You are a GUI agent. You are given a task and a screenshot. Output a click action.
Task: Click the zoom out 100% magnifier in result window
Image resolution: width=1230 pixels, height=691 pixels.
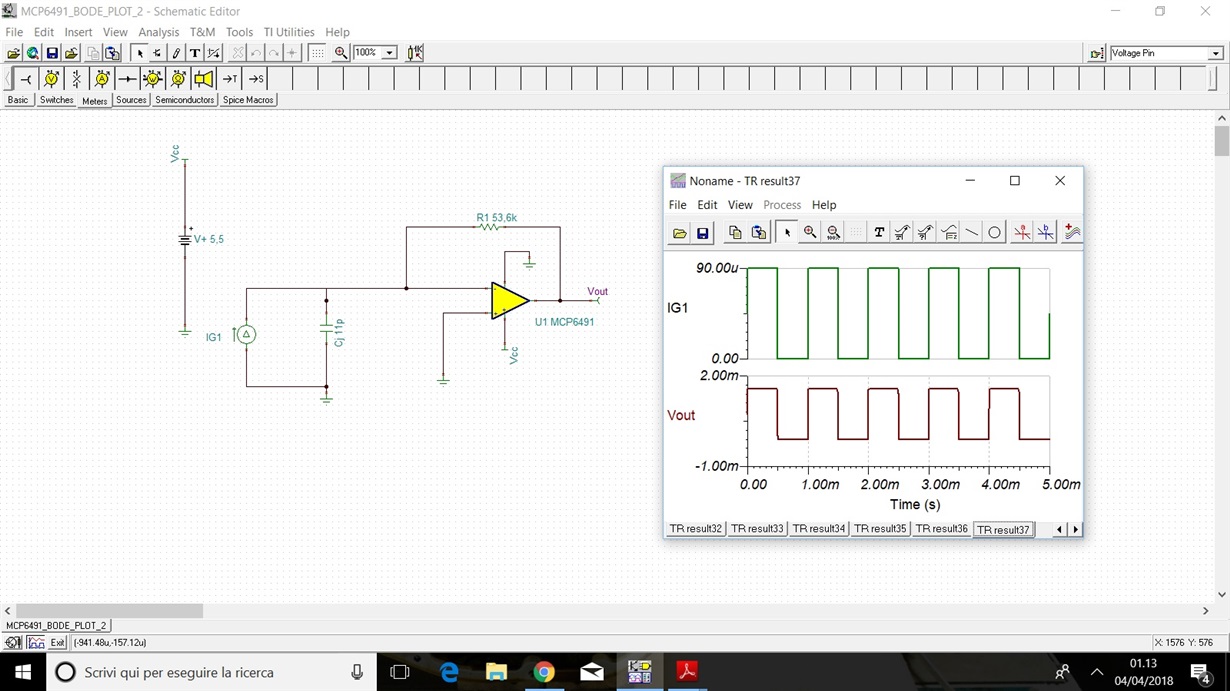tap(833, 233)
